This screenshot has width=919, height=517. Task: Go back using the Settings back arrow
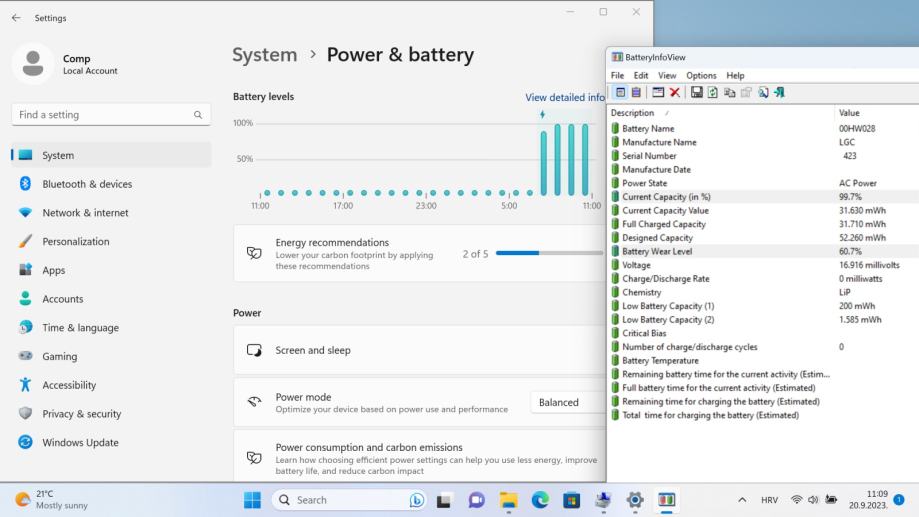pyautogui.click(x=16, y=18)
